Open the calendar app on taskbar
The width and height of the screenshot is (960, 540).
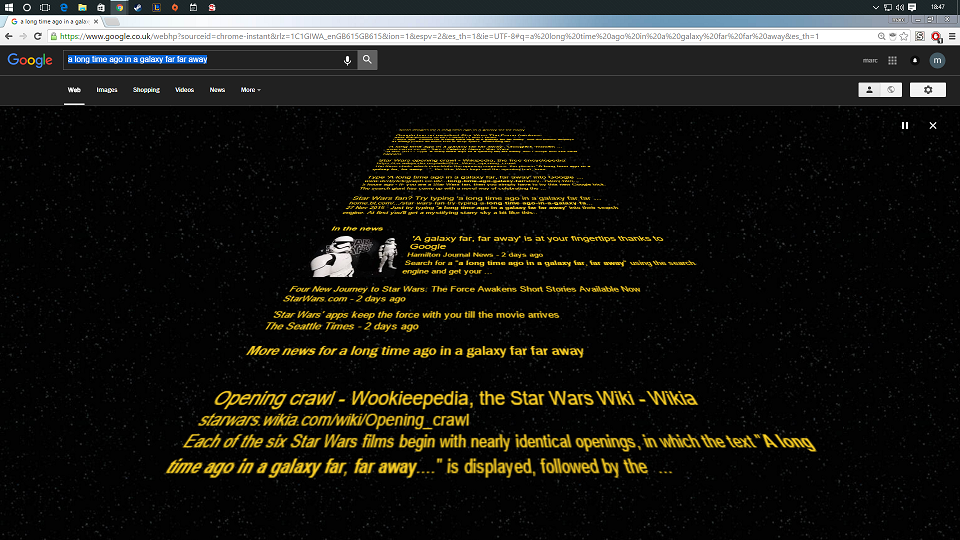click(193, 7)
